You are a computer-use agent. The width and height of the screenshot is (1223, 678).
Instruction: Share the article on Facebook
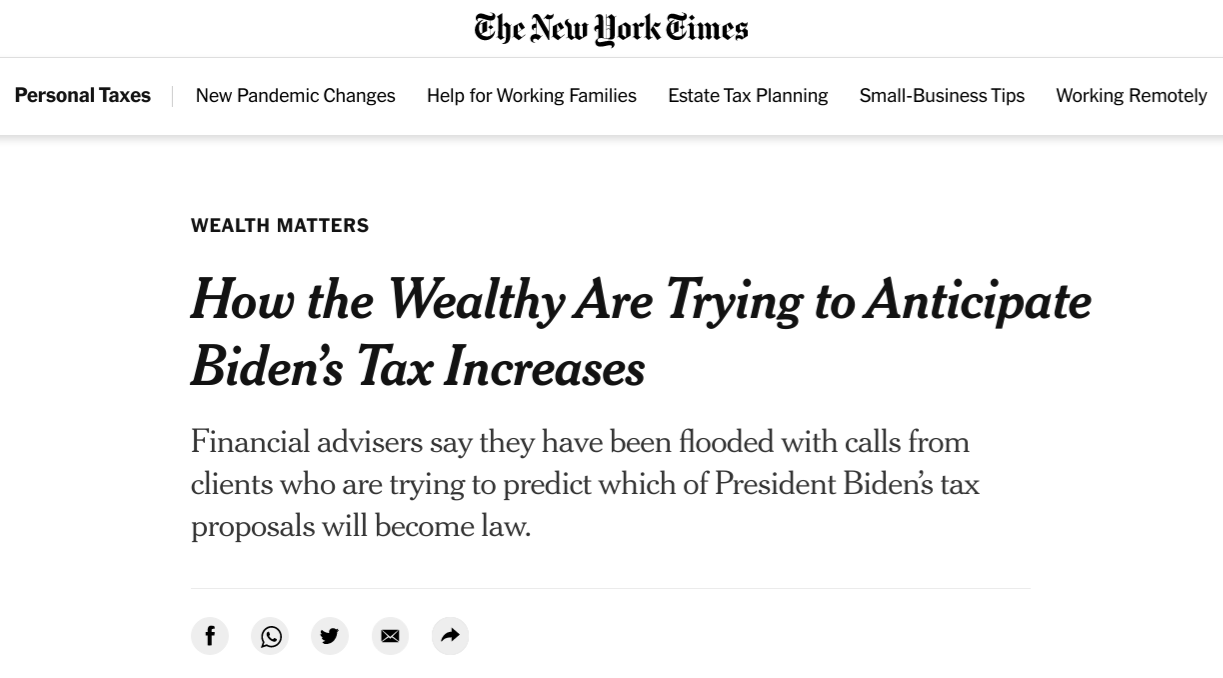(210, 636)
